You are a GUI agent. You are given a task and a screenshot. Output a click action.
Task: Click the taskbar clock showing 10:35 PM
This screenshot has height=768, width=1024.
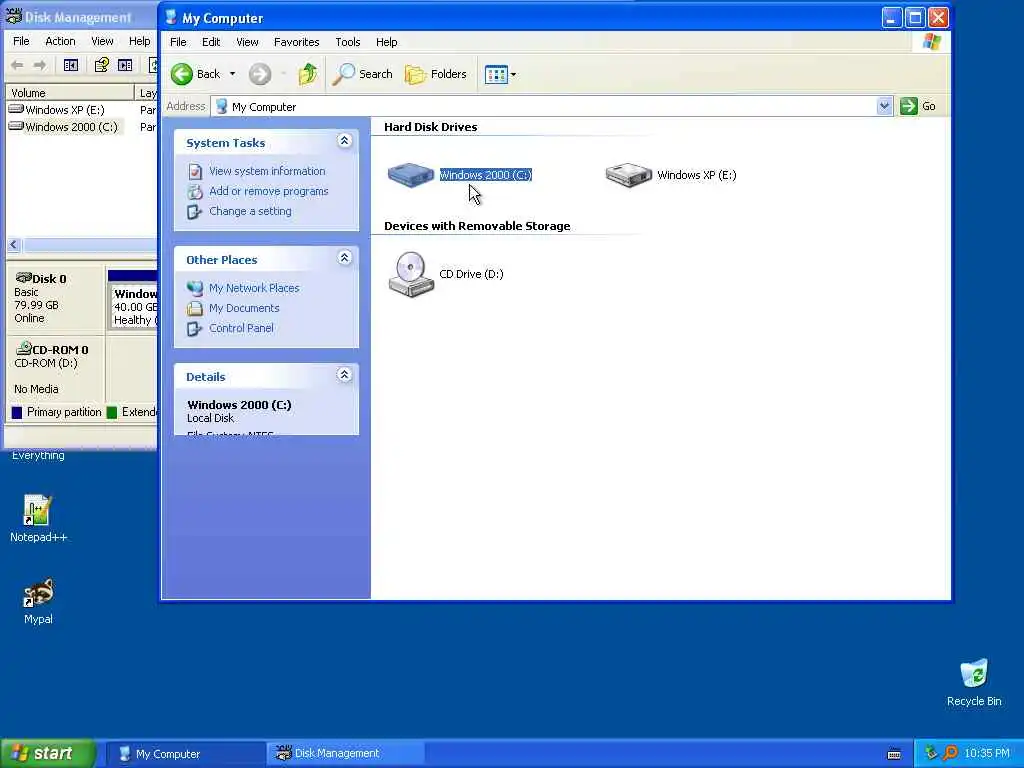(987, 754)
